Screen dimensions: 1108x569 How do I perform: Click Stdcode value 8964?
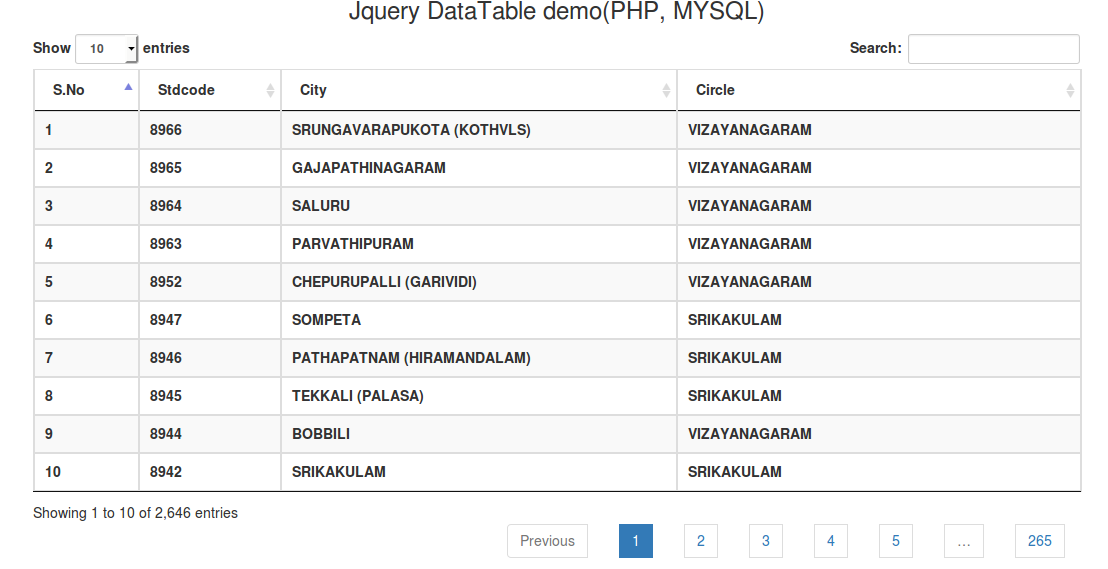coord(165,206)
